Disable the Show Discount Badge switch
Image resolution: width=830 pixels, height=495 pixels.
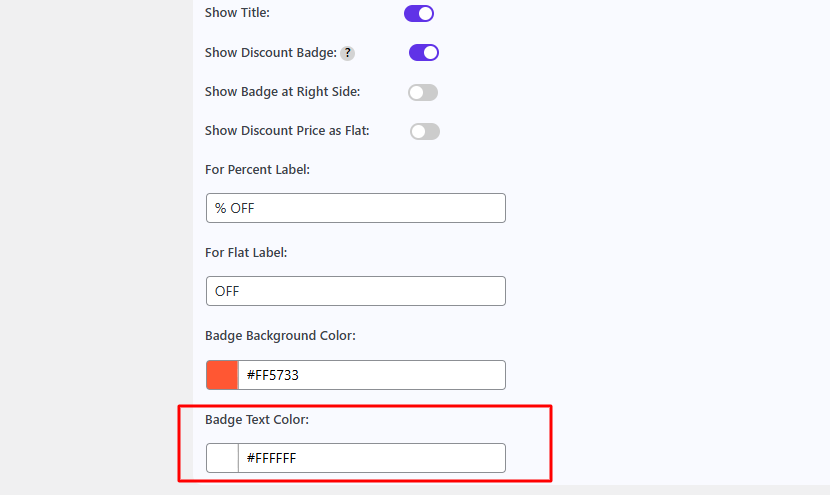pyautogui.click(x=423, y=52)
